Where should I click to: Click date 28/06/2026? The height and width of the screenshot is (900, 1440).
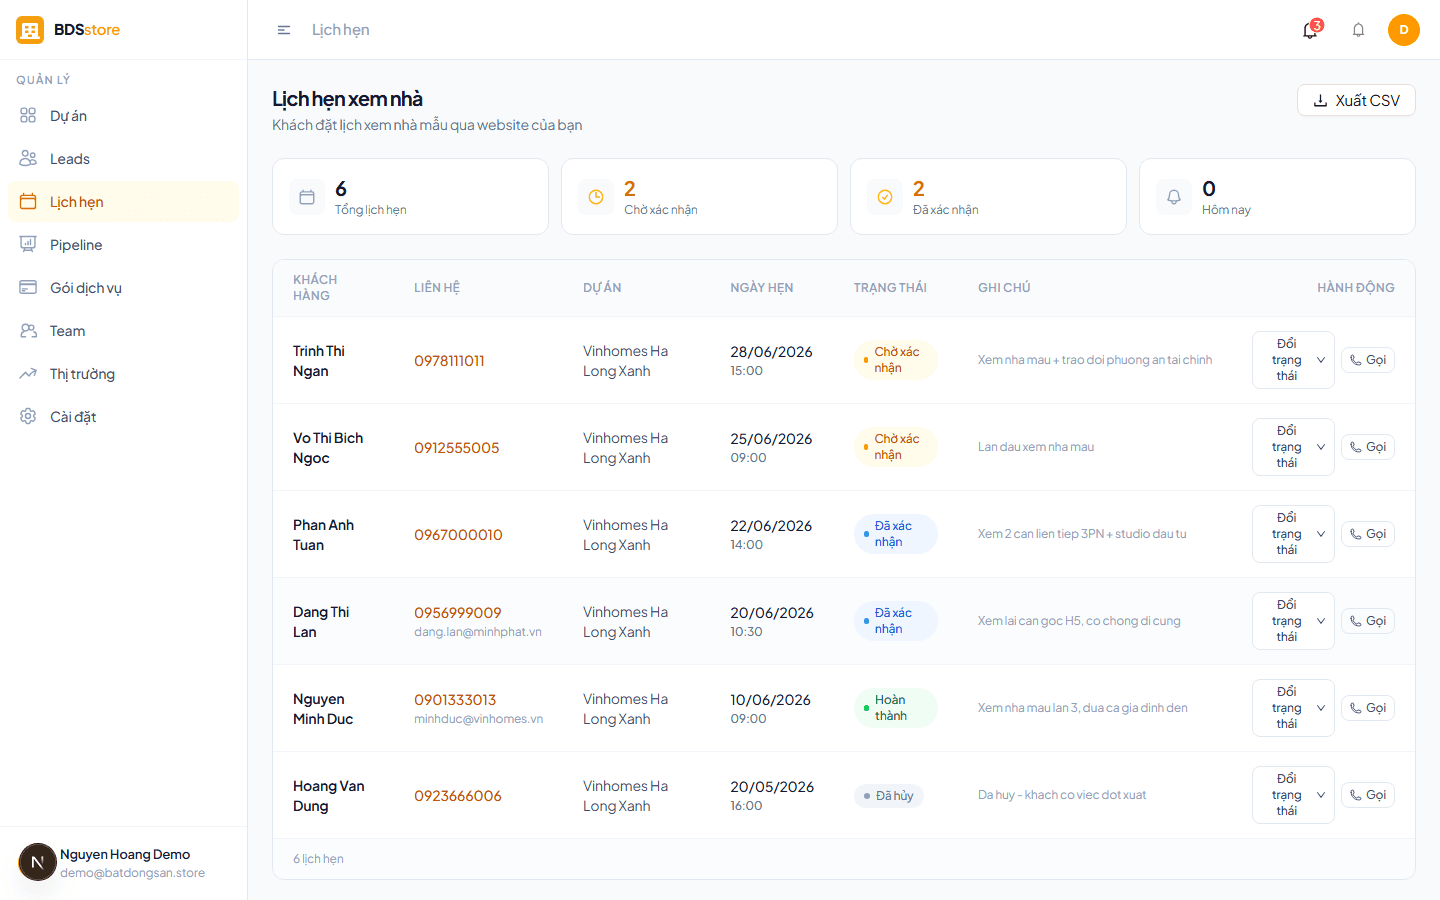click(x=771, y=352)
